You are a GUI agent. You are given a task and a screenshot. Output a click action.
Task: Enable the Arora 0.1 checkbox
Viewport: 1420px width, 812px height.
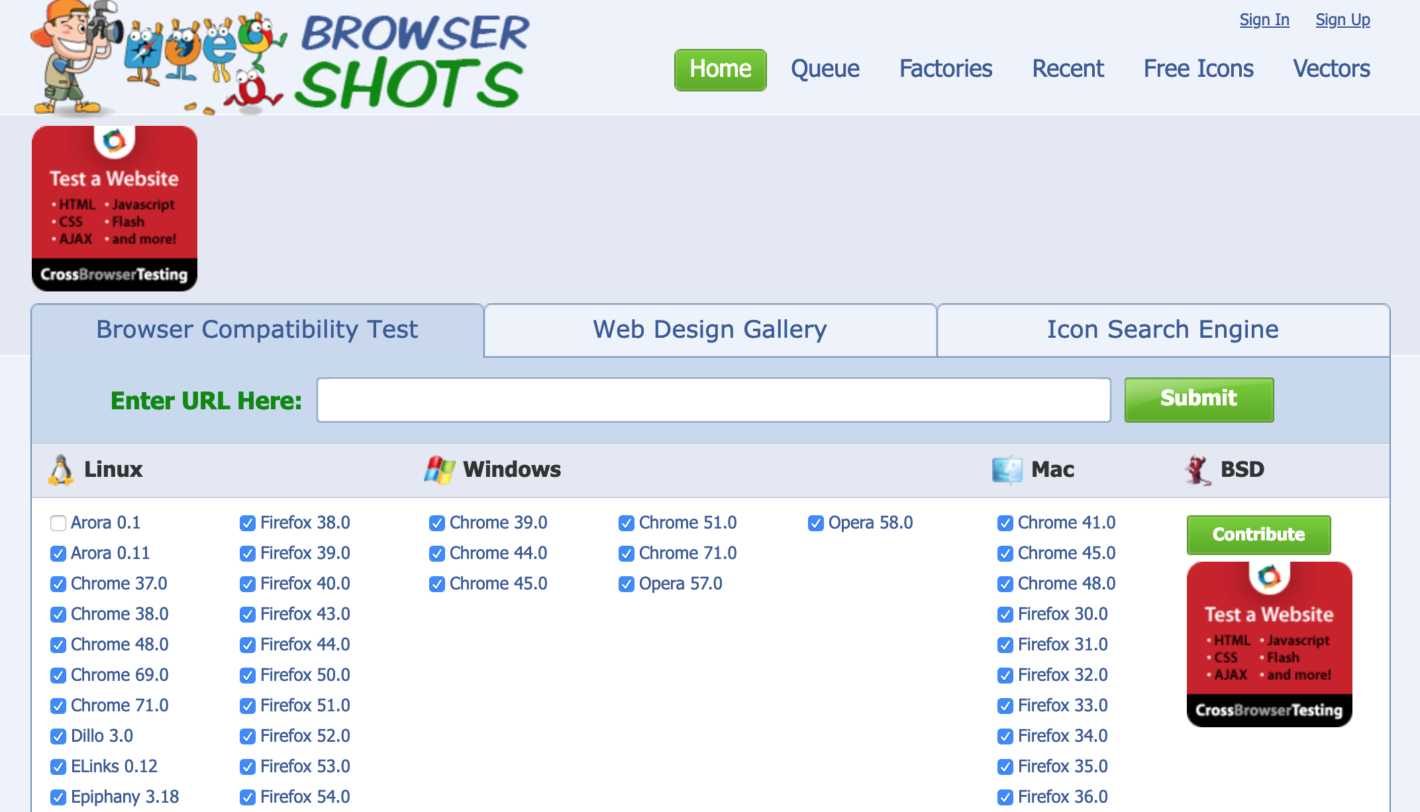[58, 523]
